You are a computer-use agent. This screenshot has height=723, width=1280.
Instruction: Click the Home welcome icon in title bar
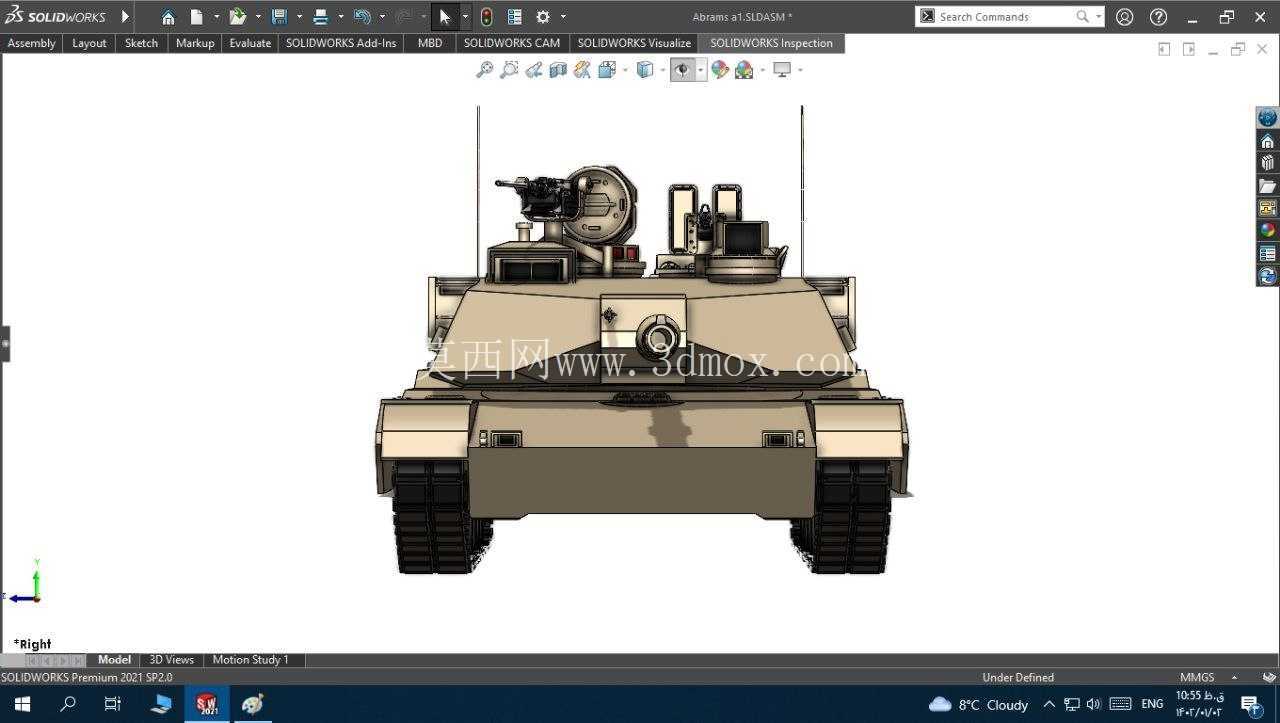tap(168, 17)
